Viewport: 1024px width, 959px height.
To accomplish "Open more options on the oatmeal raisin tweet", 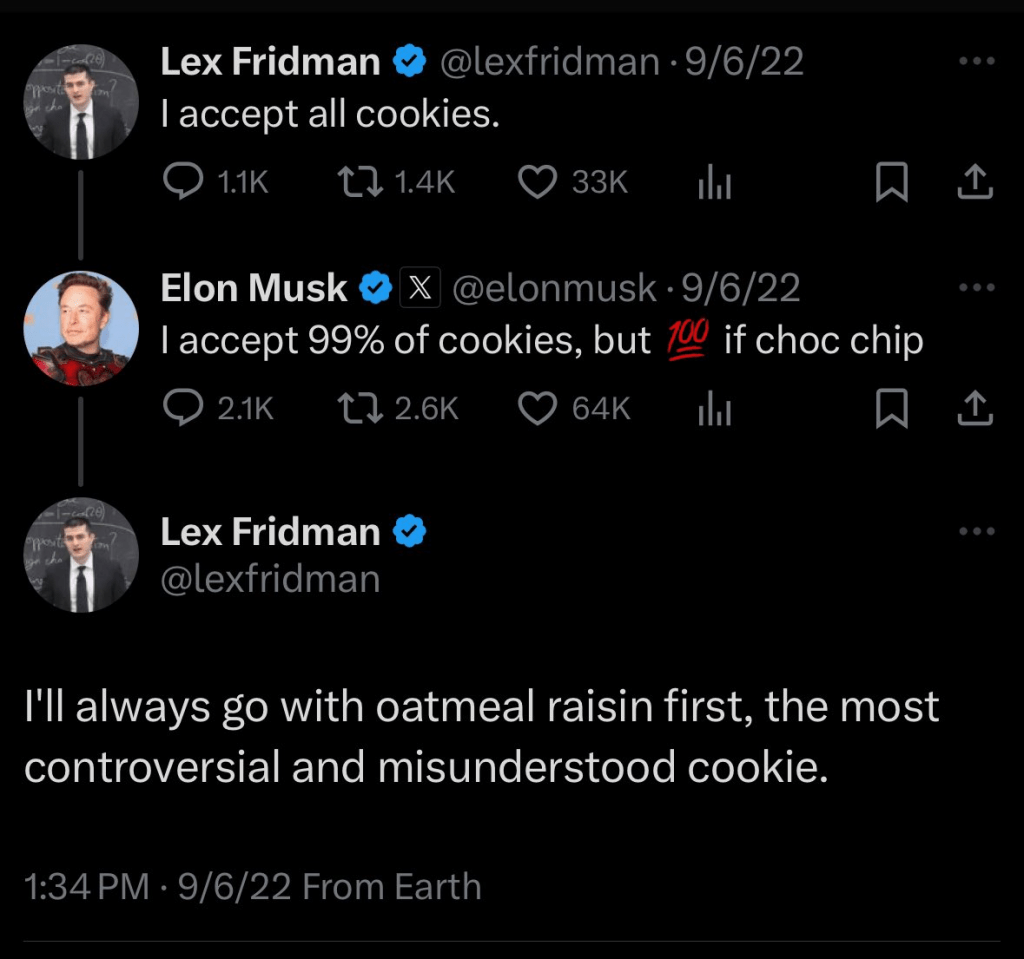I will tap(976, 531).
